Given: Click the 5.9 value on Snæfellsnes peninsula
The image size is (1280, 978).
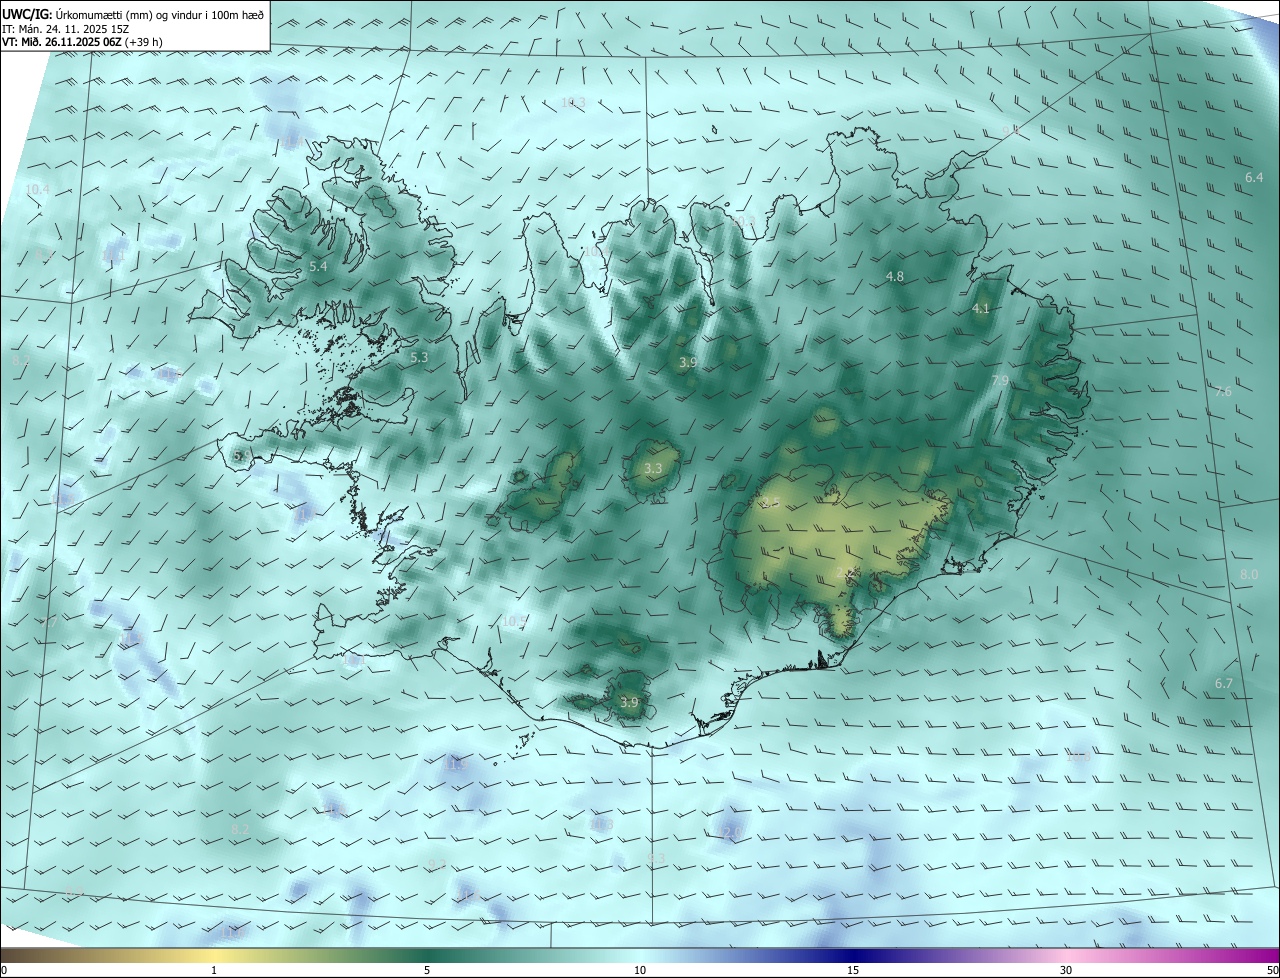Looking at the screenshot, I should tap(242, 455).
